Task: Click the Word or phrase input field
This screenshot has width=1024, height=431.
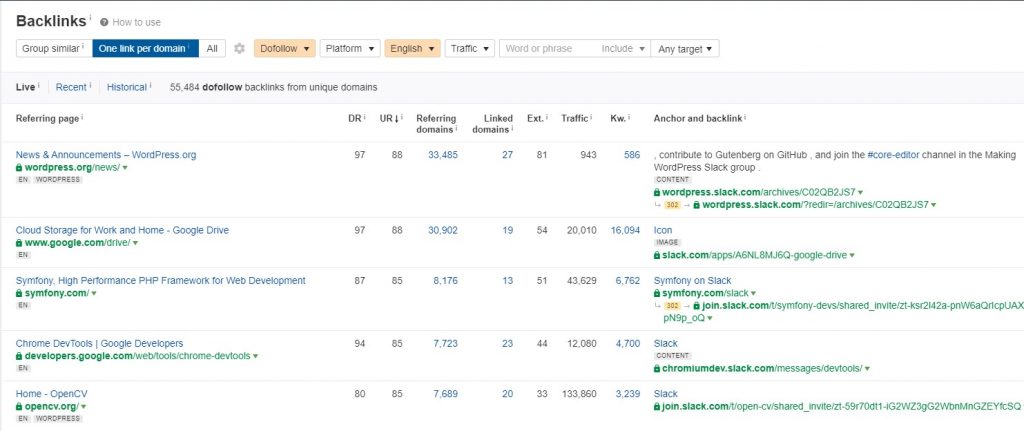Action: 547,48
